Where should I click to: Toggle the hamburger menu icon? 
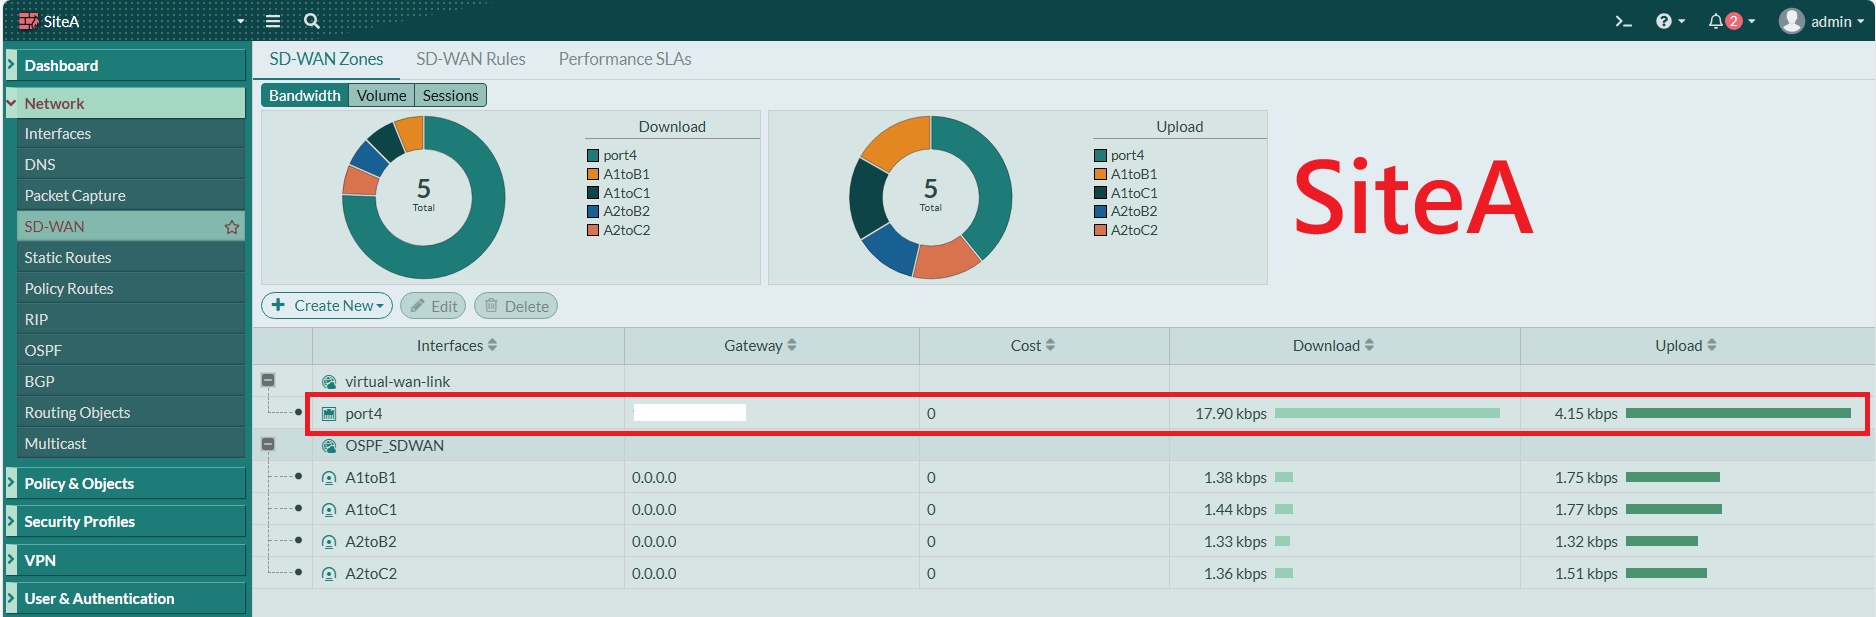(x=272, y=21)
